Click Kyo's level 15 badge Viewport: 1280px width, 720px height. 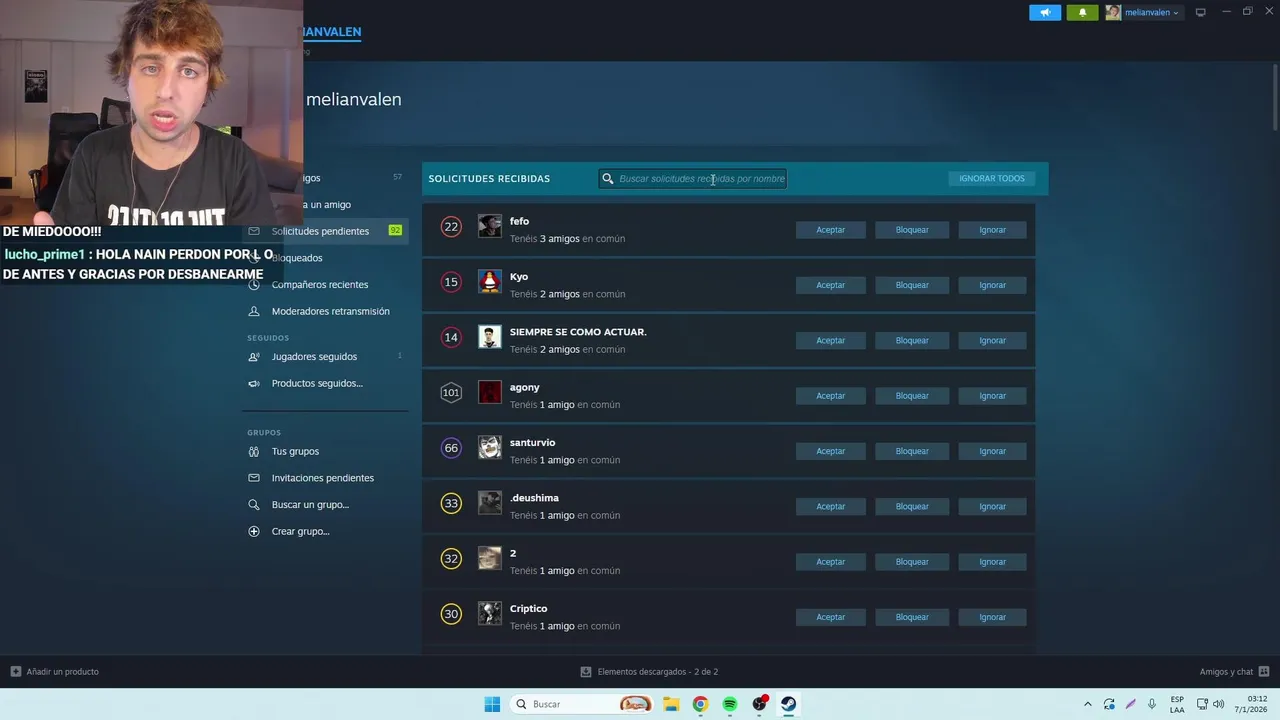451,282
